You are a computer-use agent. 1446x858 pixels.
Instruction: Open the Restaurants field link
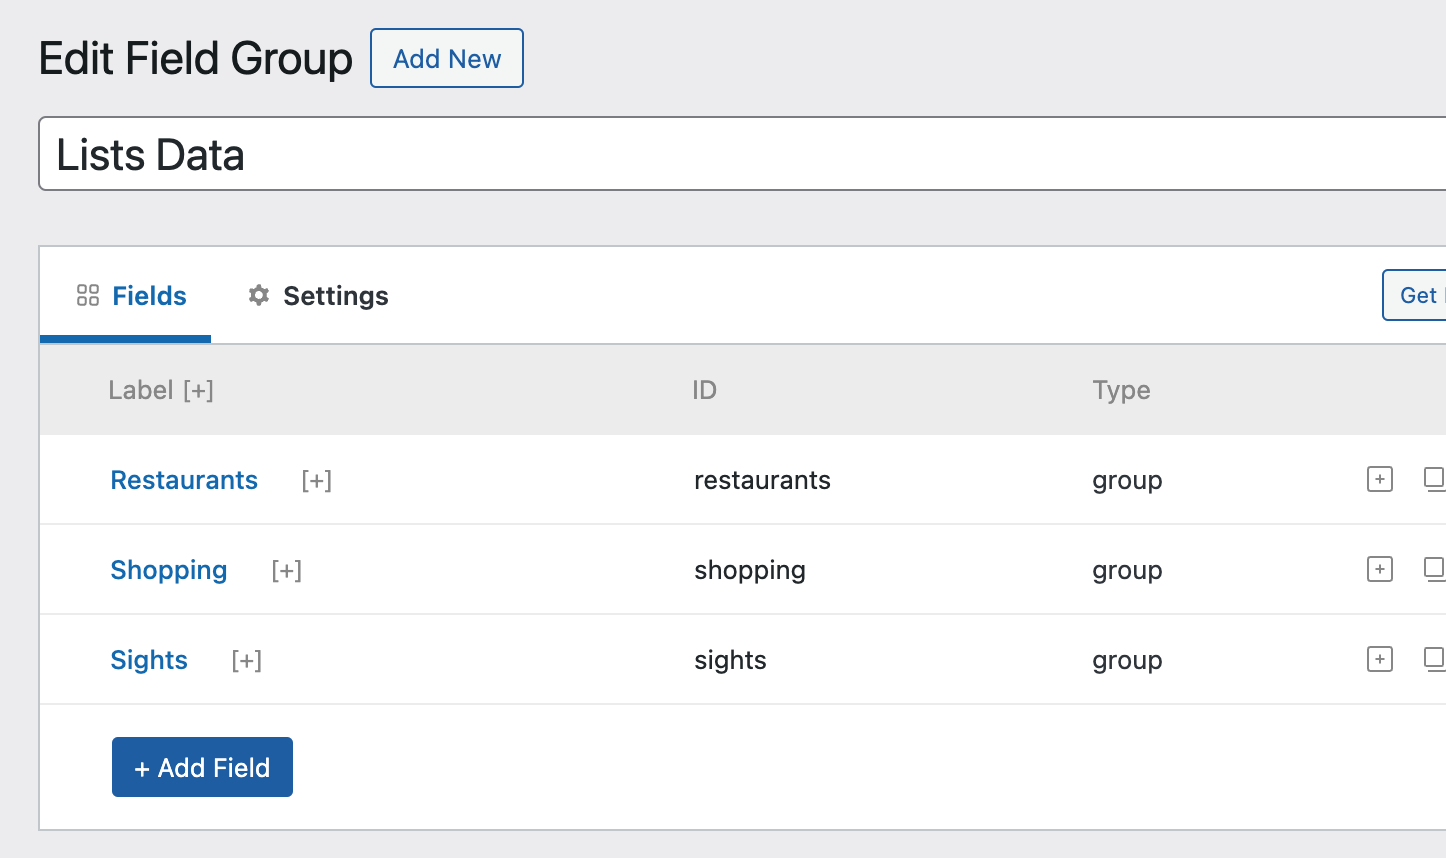tap(184, 480)
